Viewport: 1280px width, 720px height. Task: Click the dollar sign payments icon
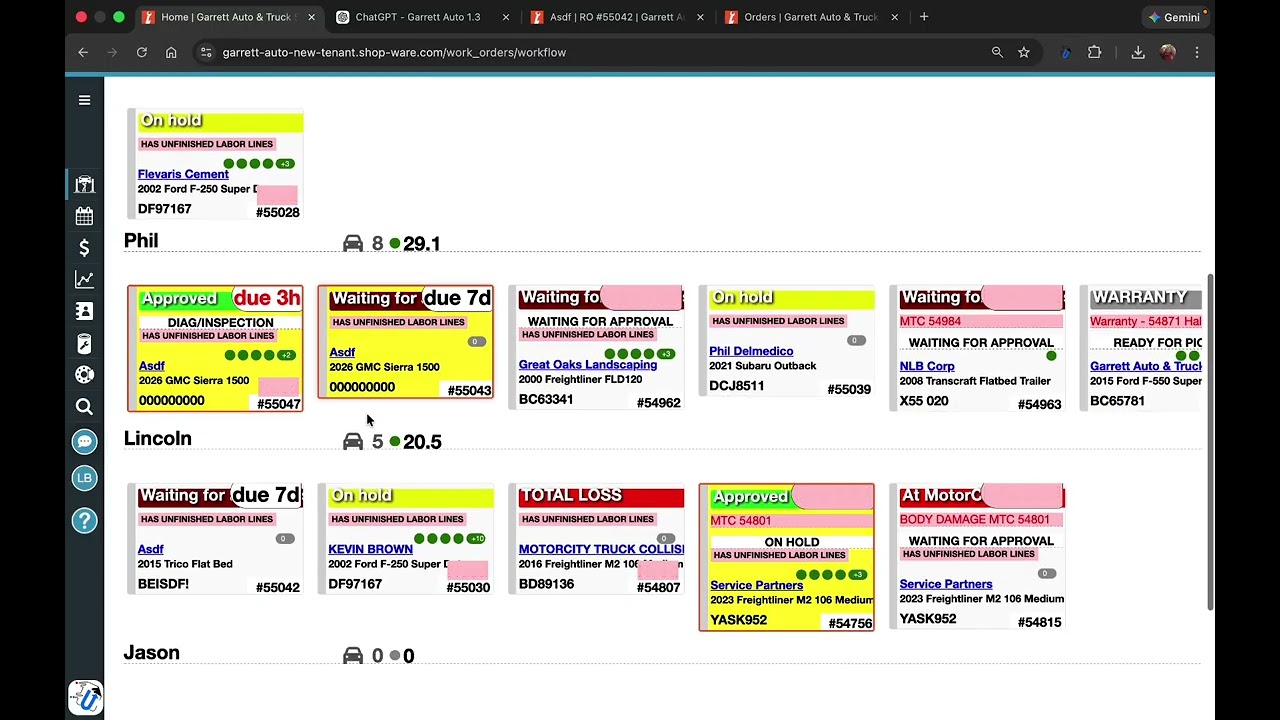(x=84, y=248)
